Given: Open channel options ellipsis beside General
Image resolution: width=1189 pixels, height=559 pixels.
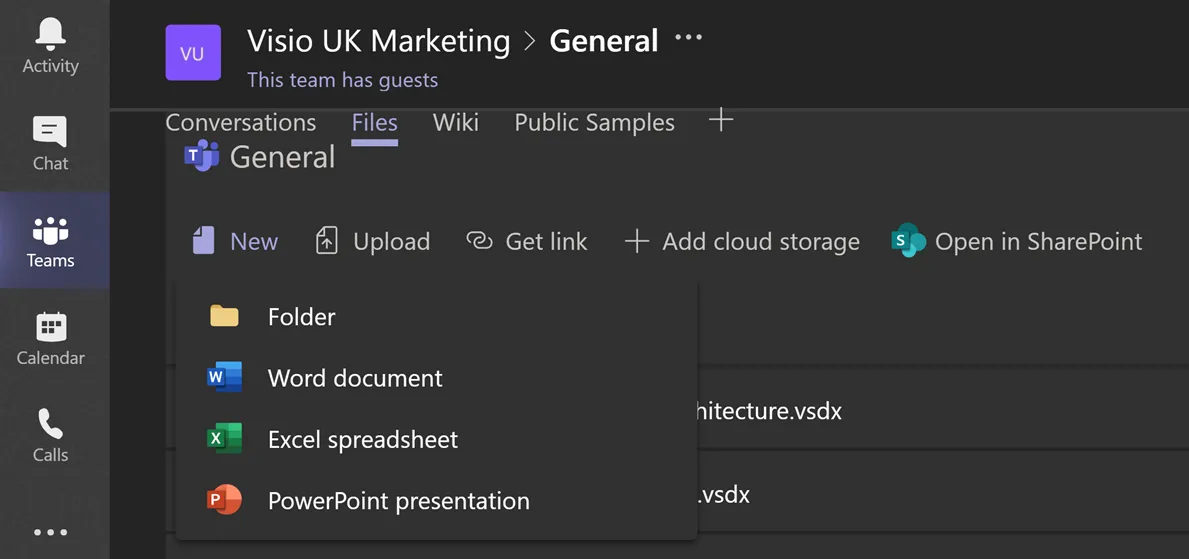Looking at the screenshot, I should coord(688,39).
